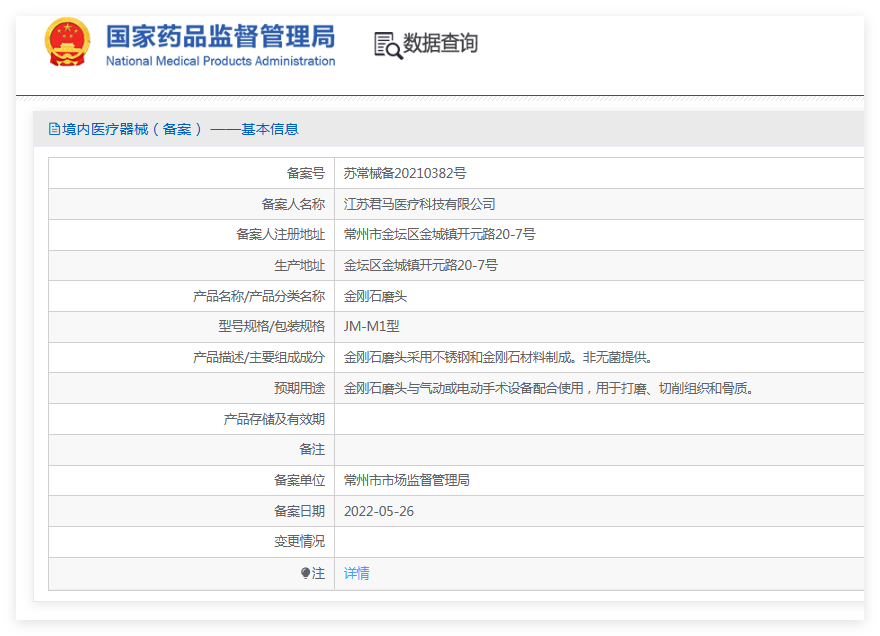Click the 备案号 row label

(x=305, y=173)
